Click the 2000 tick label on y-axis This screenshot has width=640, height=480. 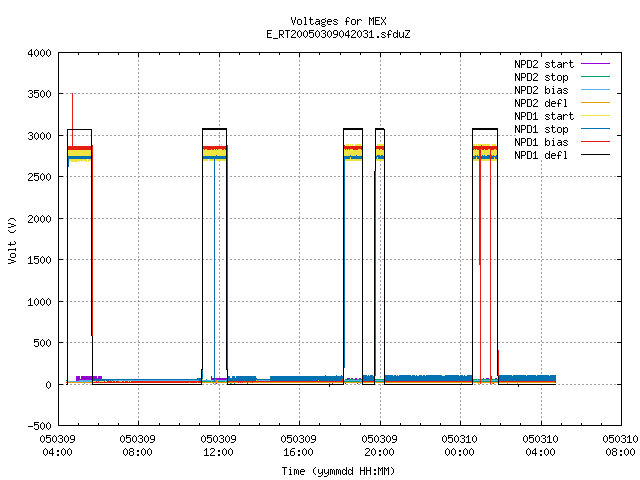tap(40, 219)
